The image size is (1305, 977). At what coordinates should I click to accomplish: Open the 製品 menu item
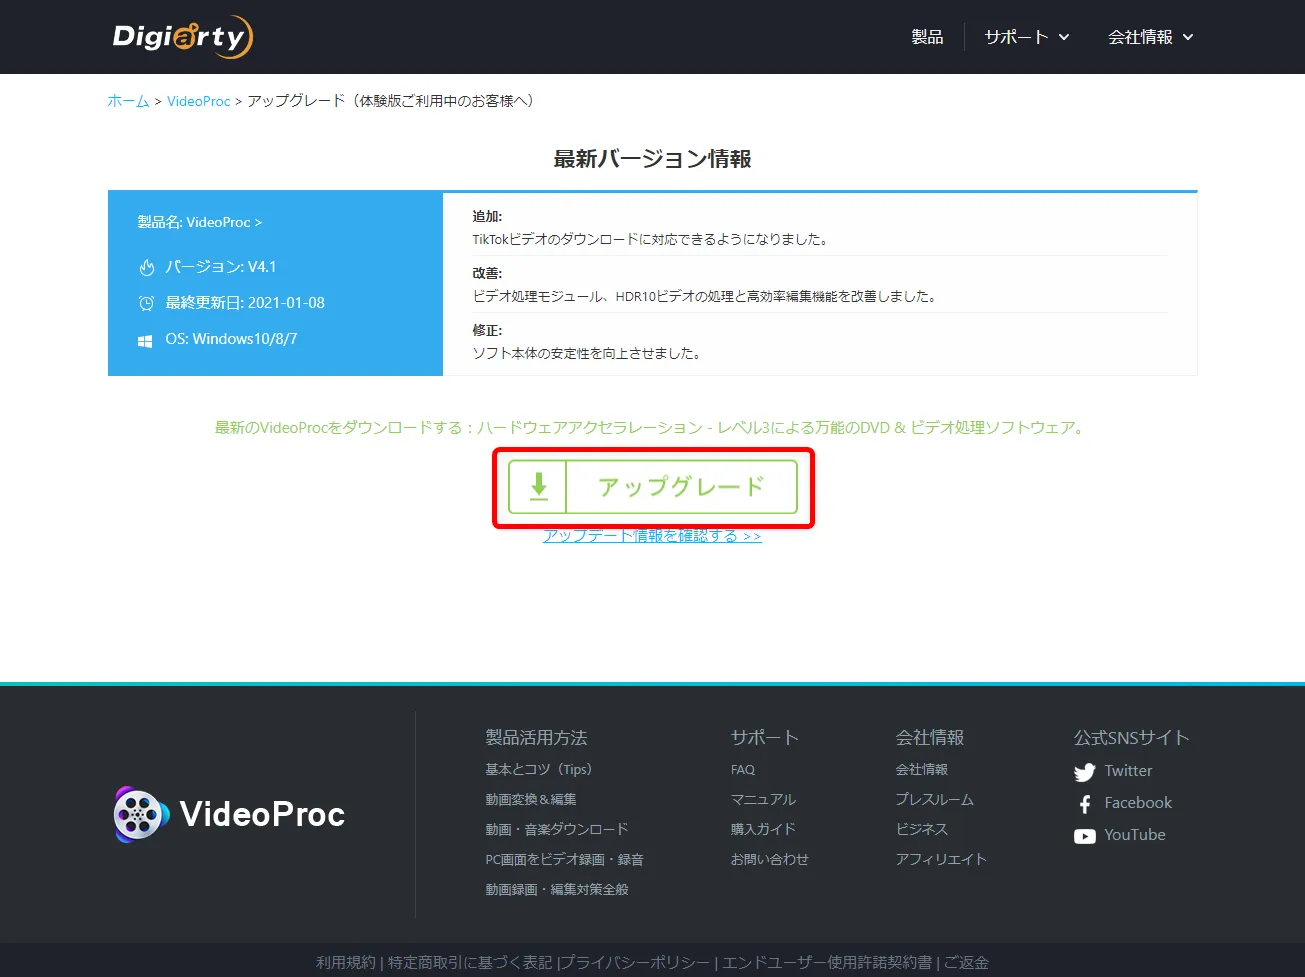pyautogui.click(x=927, y=37)
